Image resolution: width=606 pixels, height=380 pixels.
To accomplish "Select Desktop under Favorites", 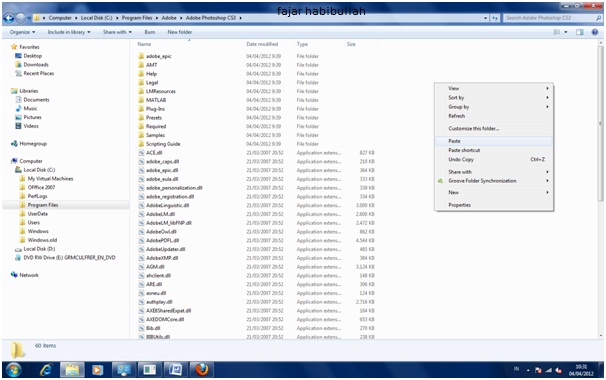I will 28,56.
